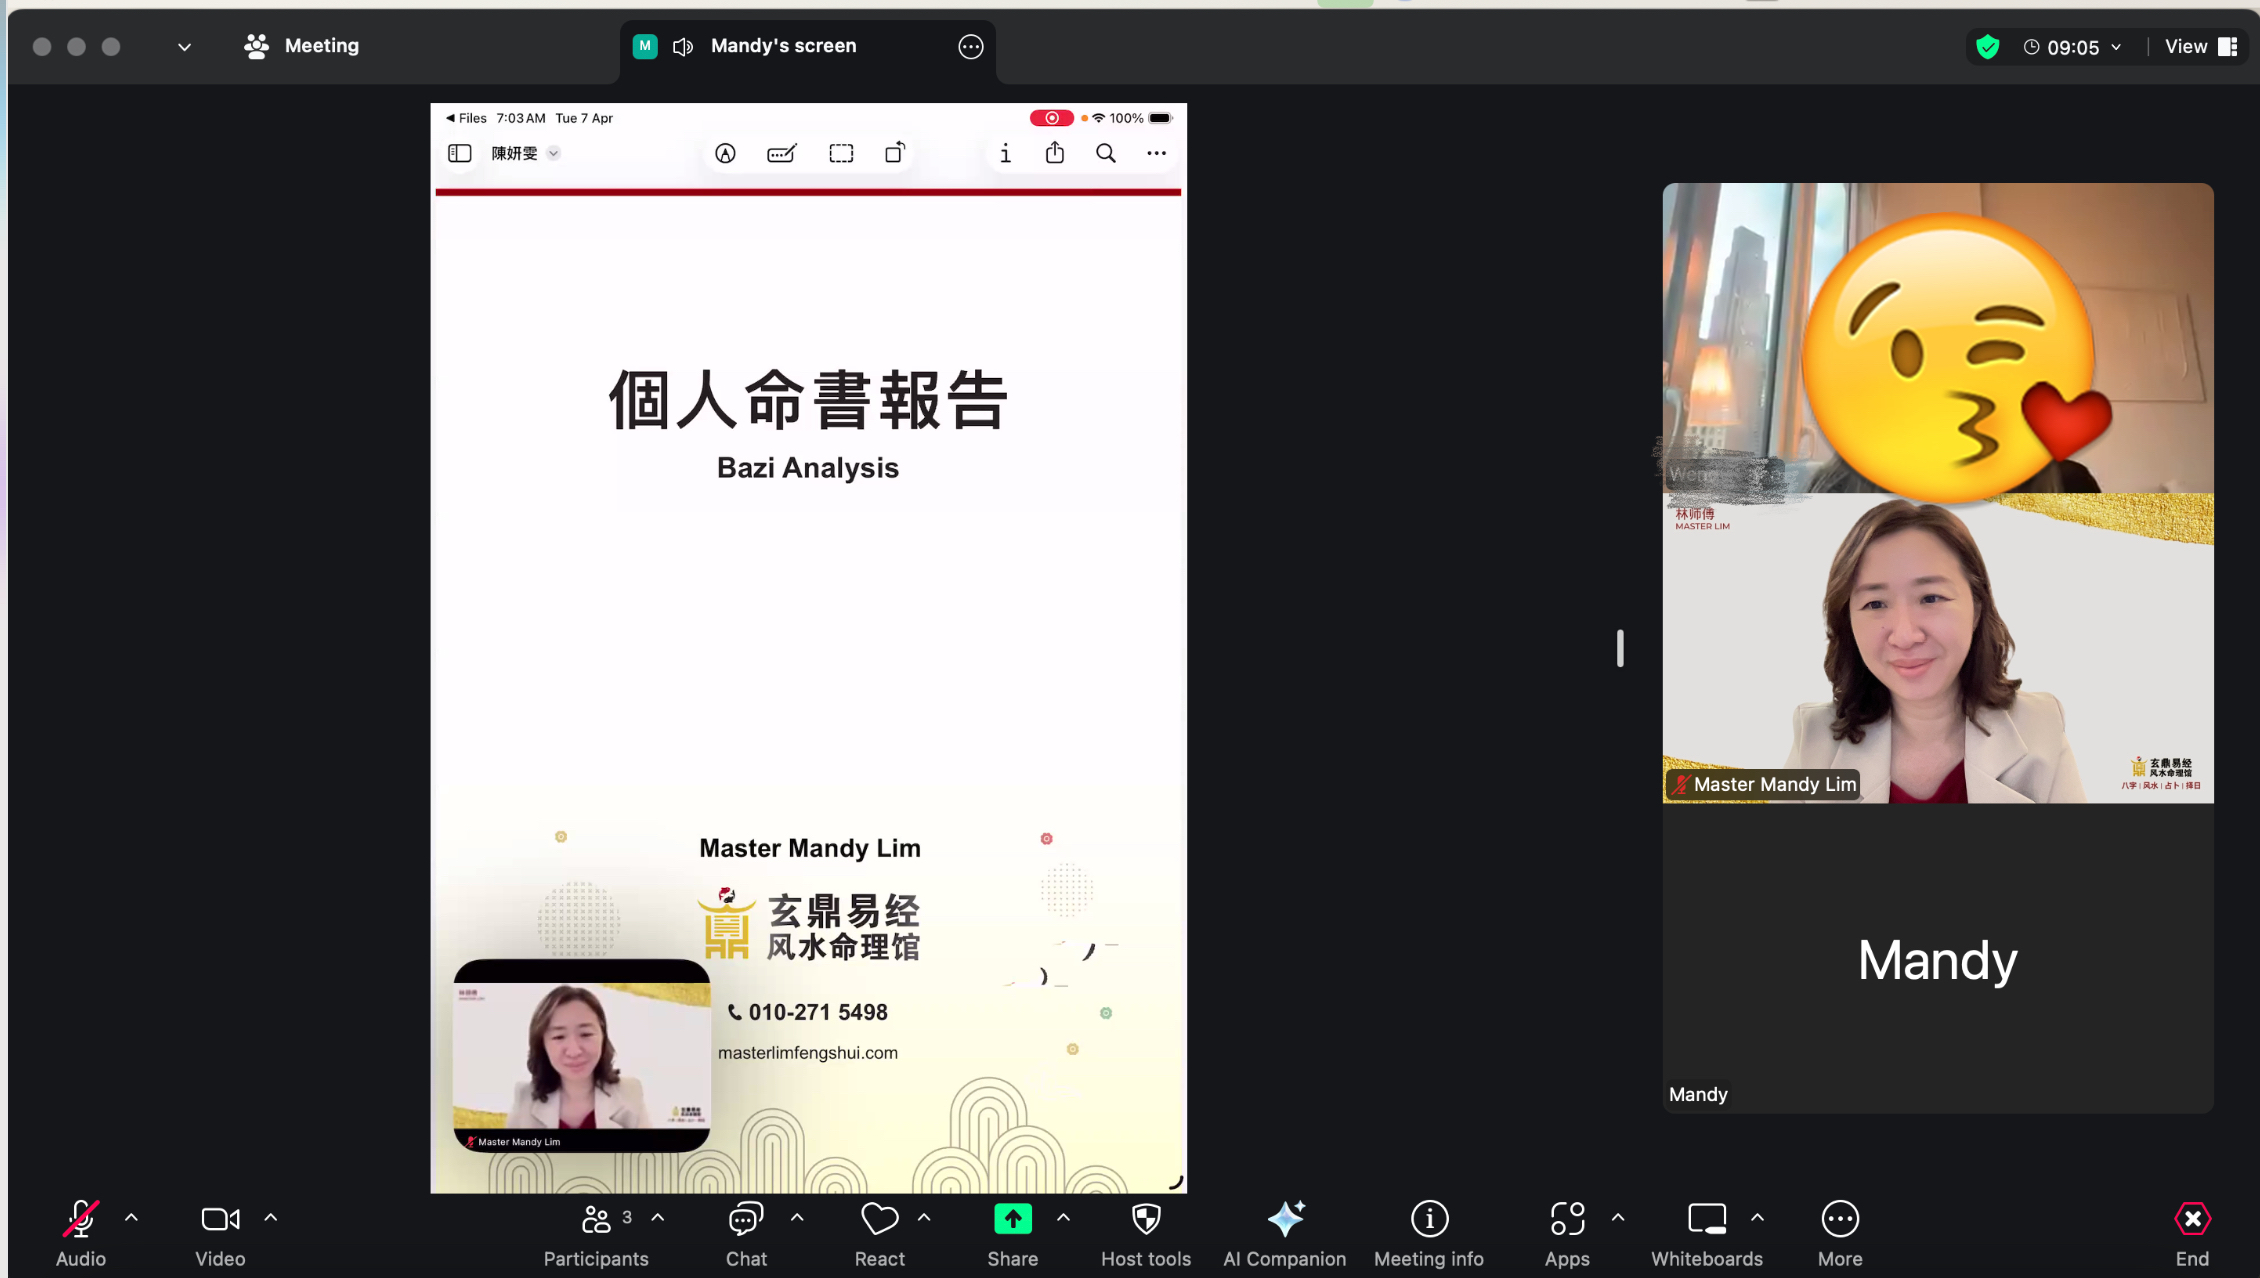Image resolution: width=2260 pixels, height=1278 pixels.
Task: Open more options for Mandy's screen share
Action: 969,46
